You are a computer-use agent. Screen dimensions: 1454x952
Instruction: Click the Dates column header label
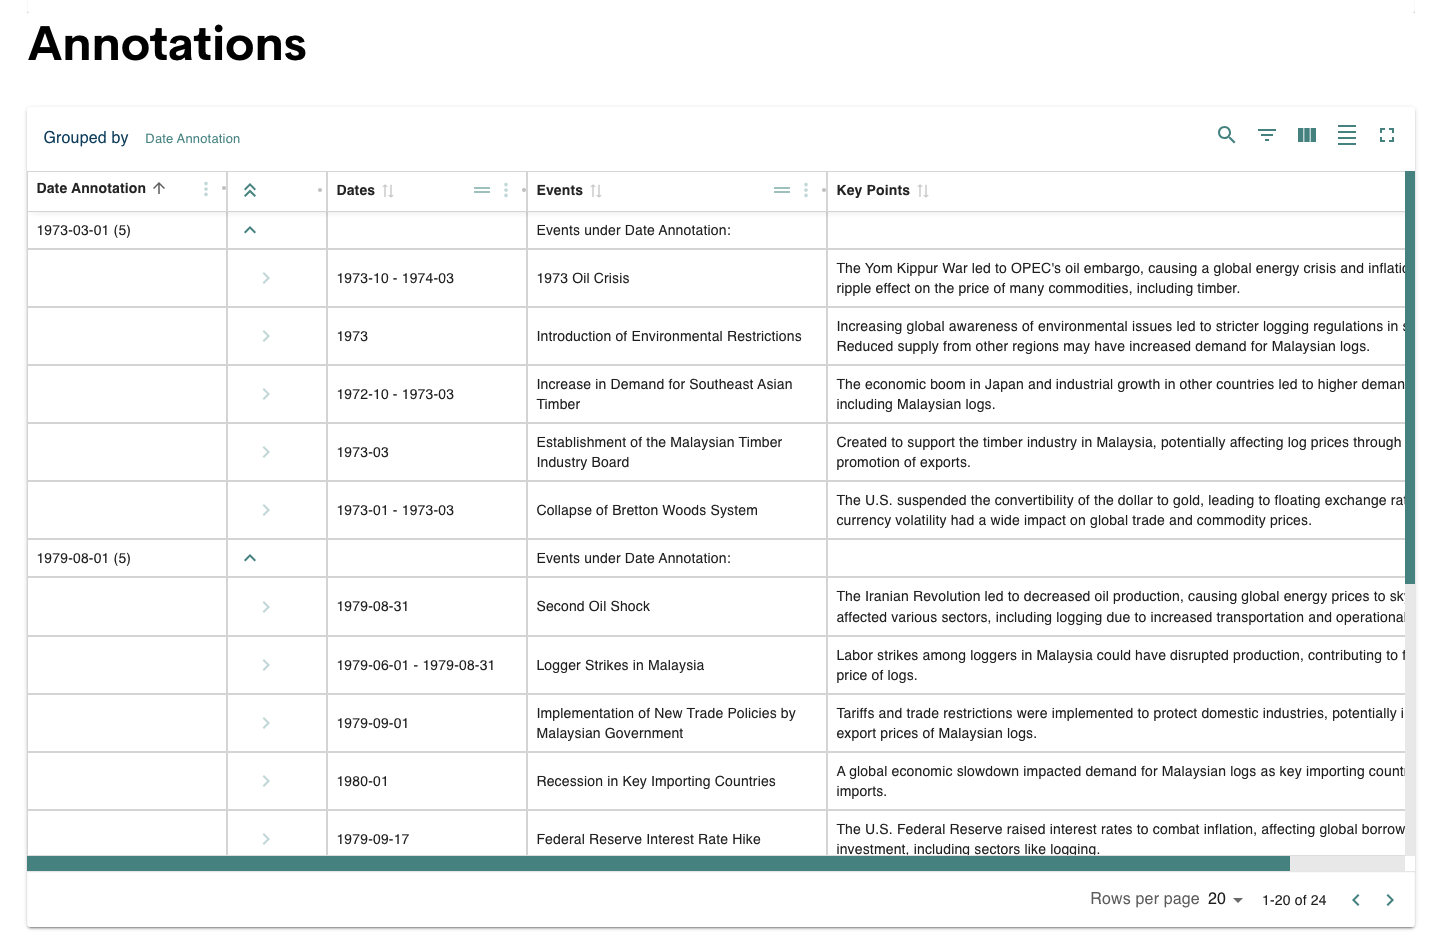point(355,190)
